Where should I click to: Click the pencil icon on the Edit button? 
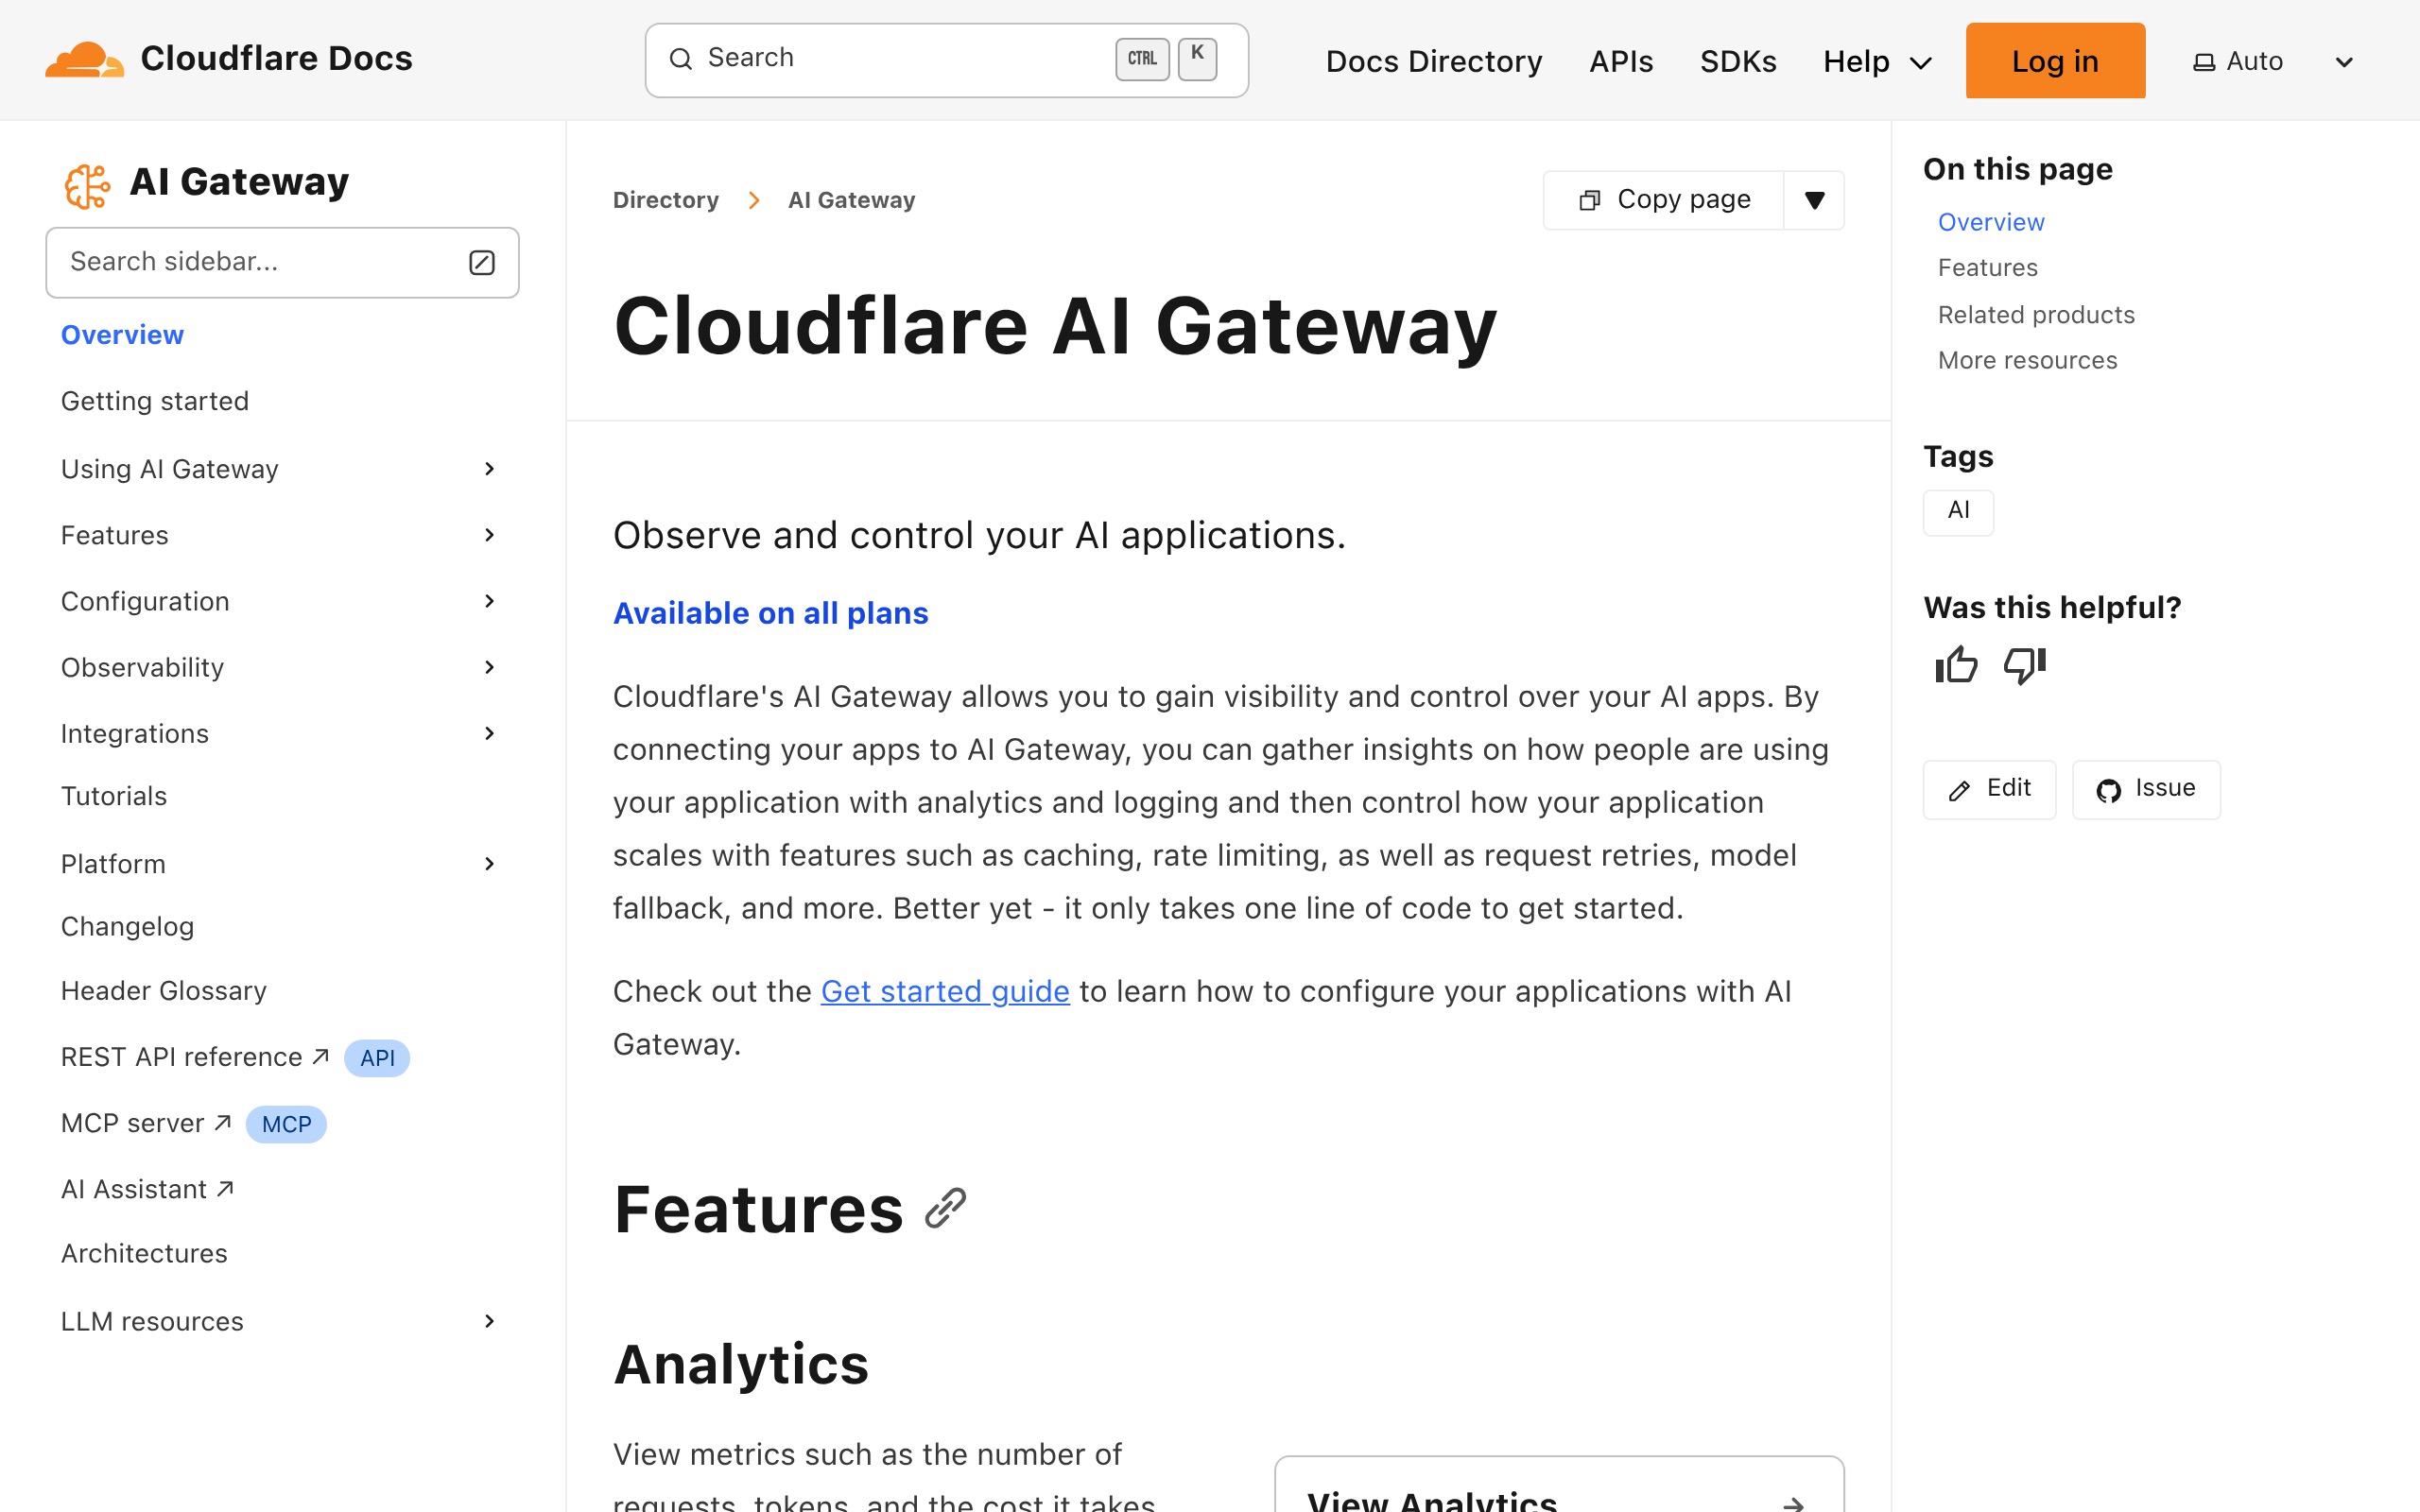pos(1958,790)
